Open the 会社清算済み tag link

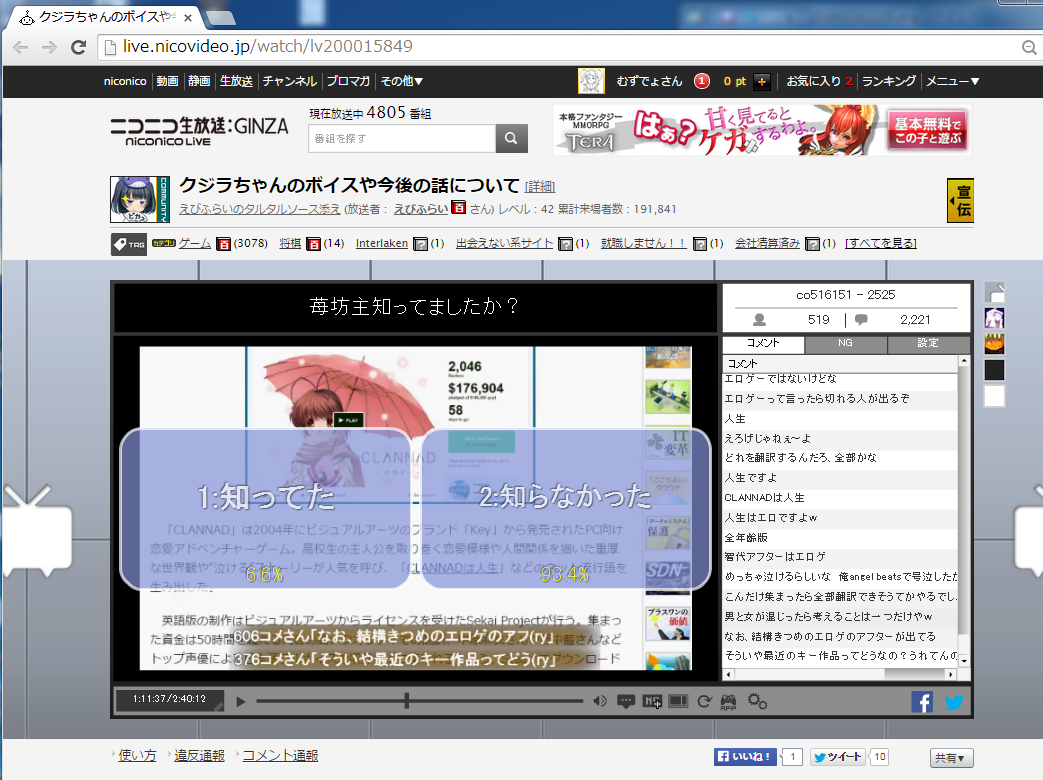click(x=767, y=243)
